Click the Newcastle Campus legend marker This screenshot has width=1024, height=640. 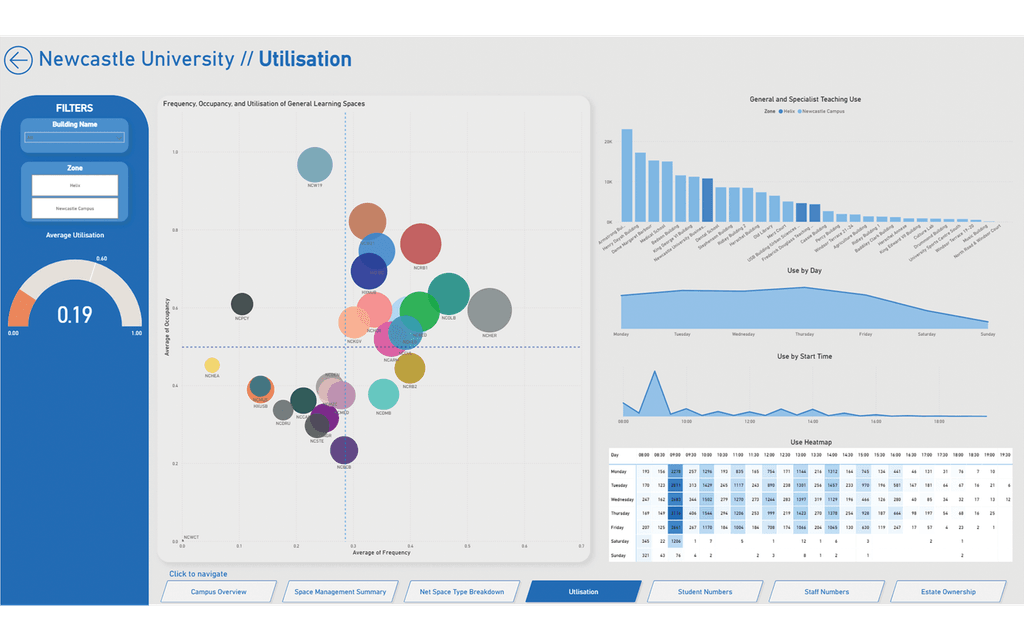coord(799,112)
